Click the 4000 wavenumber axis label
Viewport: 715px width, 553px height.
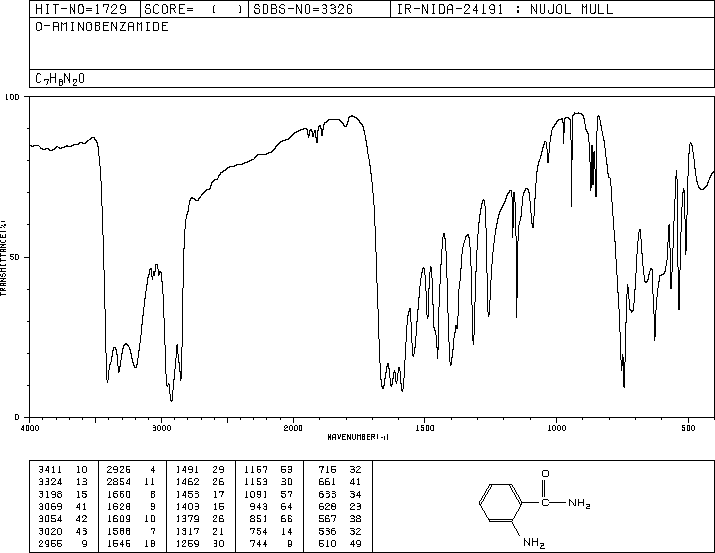pos(30,428)
